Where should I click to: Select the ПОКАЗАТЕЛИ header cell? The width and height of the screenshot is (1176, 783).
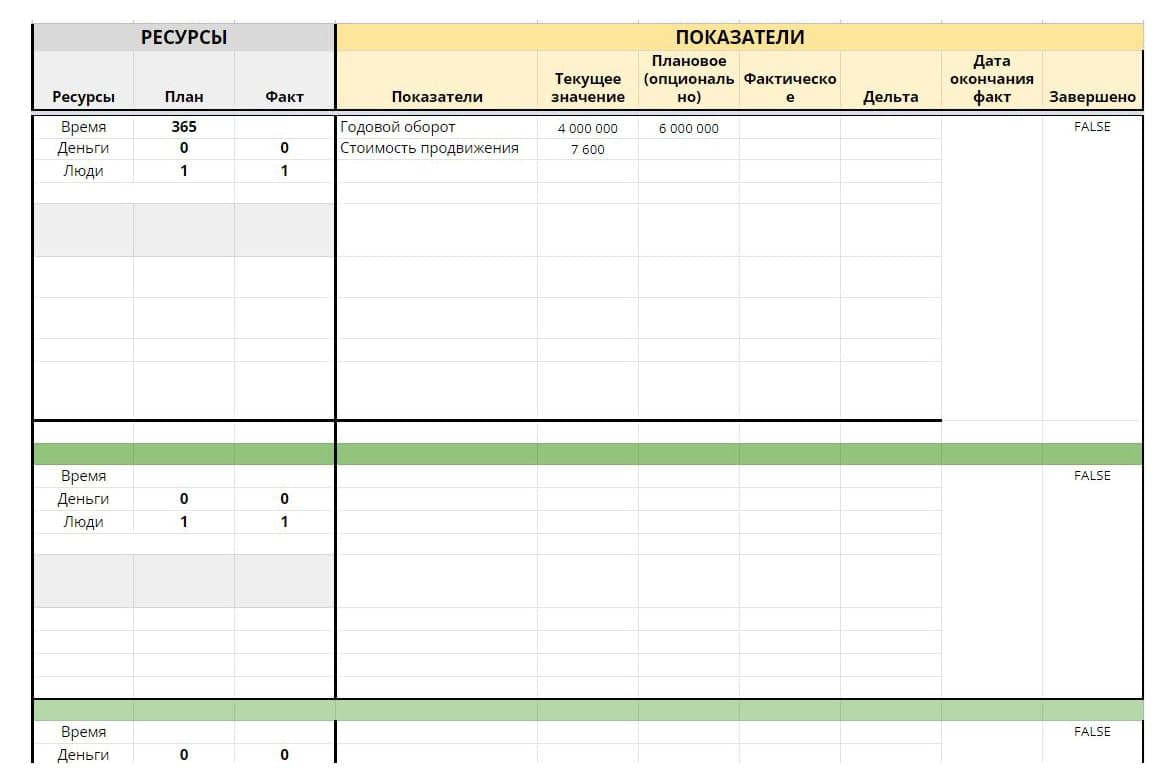[740, 37]
